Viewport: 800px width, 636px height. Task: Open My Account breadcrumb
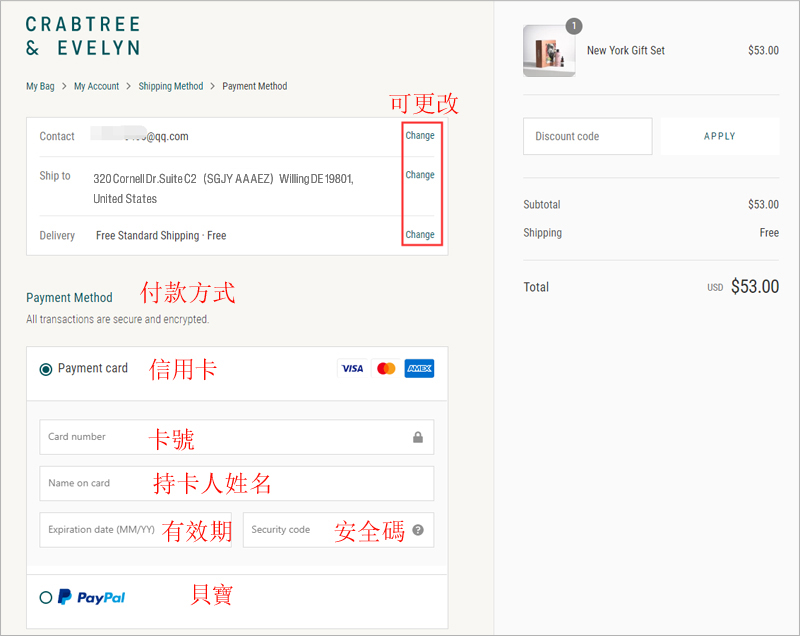click(96, 86)
